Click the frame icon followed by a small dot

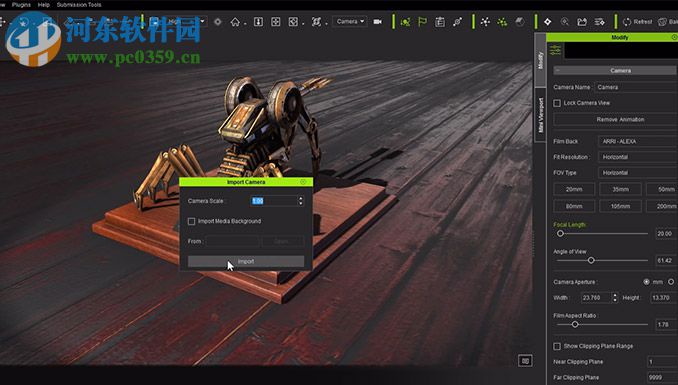click(293, 22)
